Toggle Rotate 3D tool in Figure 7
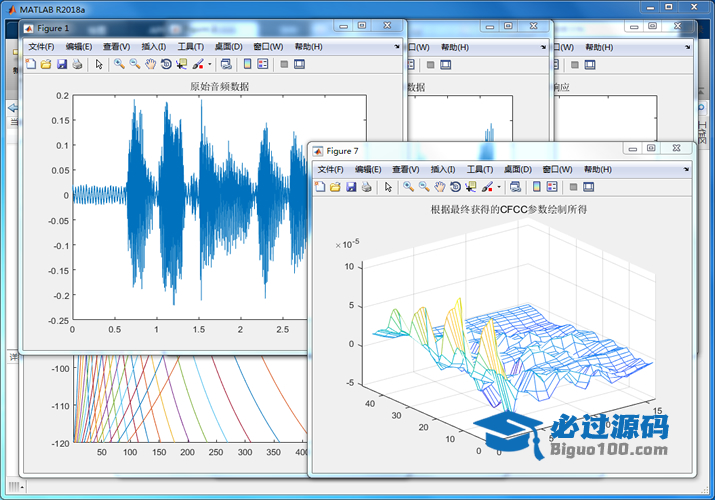This screenshot has height=500, width=715. [x=455, y=187]
